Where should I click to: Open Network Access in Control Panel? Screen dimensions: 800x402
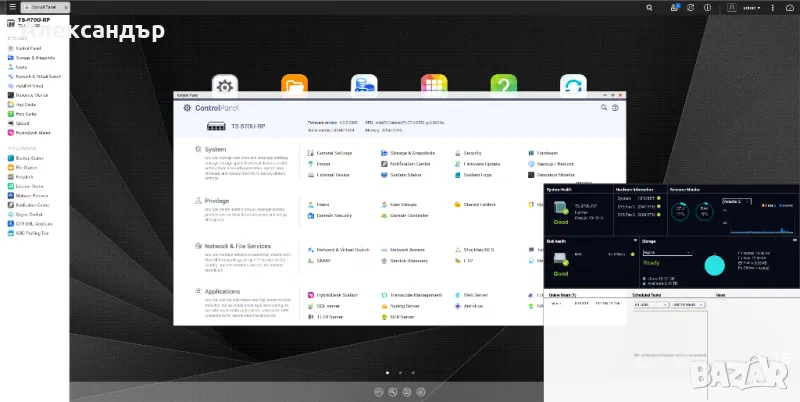point(403,250)
